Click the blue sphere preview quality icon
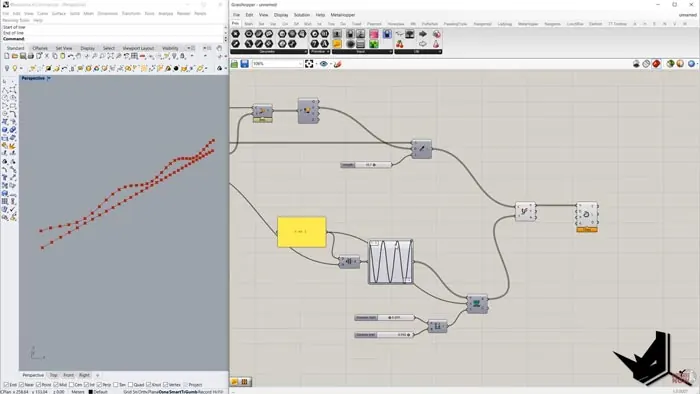This screenshot has height=394, width=700. [691, 64]
